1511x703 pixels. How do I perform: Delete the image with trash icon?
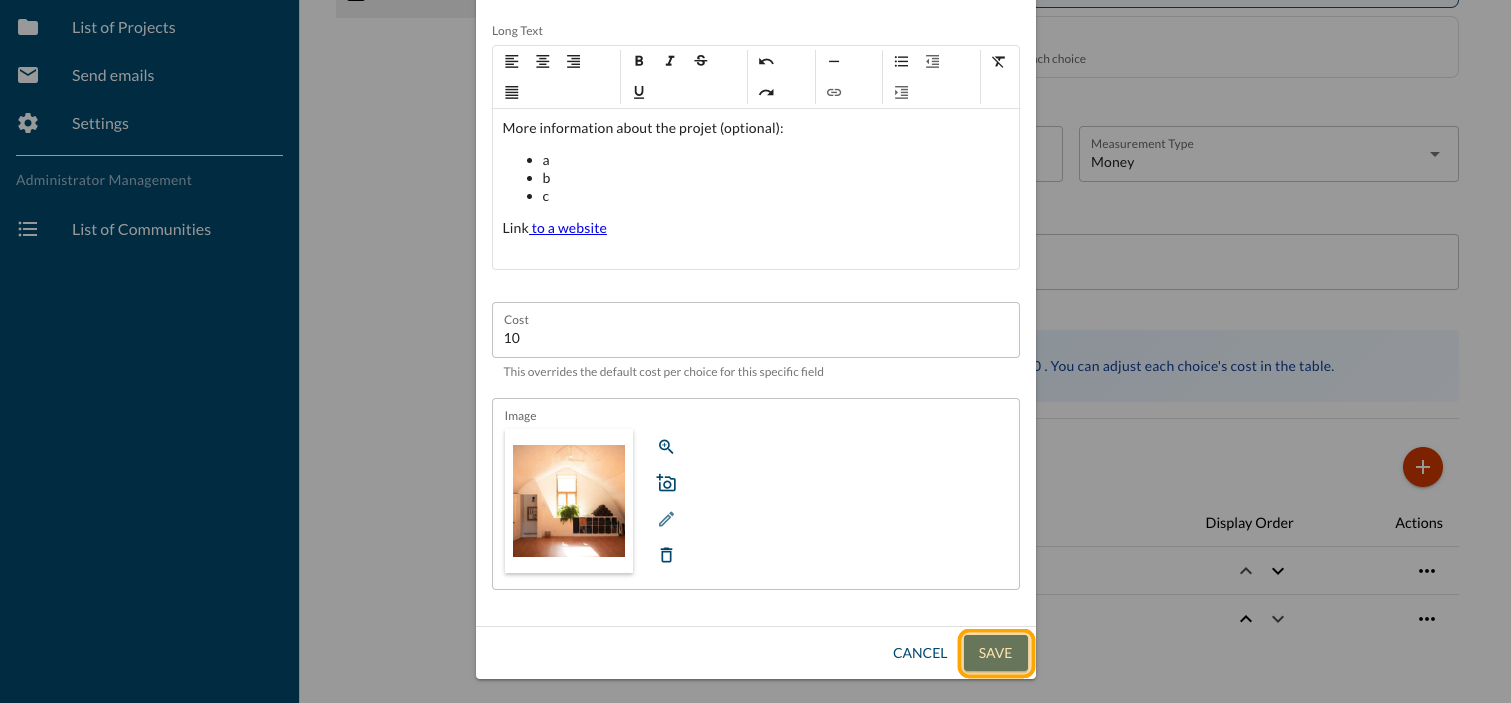[666, 555]
